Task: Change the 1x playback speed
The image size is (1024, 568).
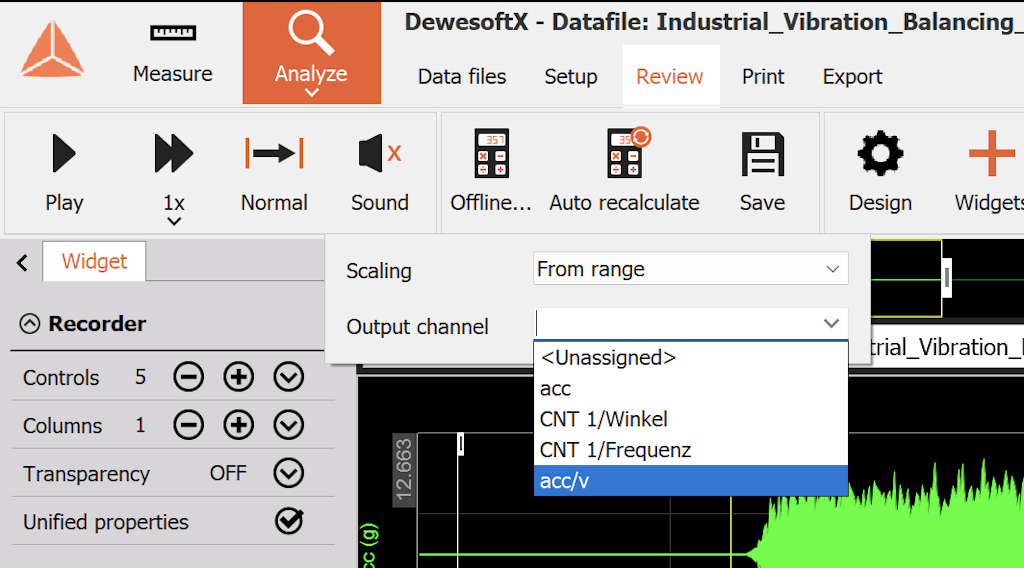Action: point(174,178)
